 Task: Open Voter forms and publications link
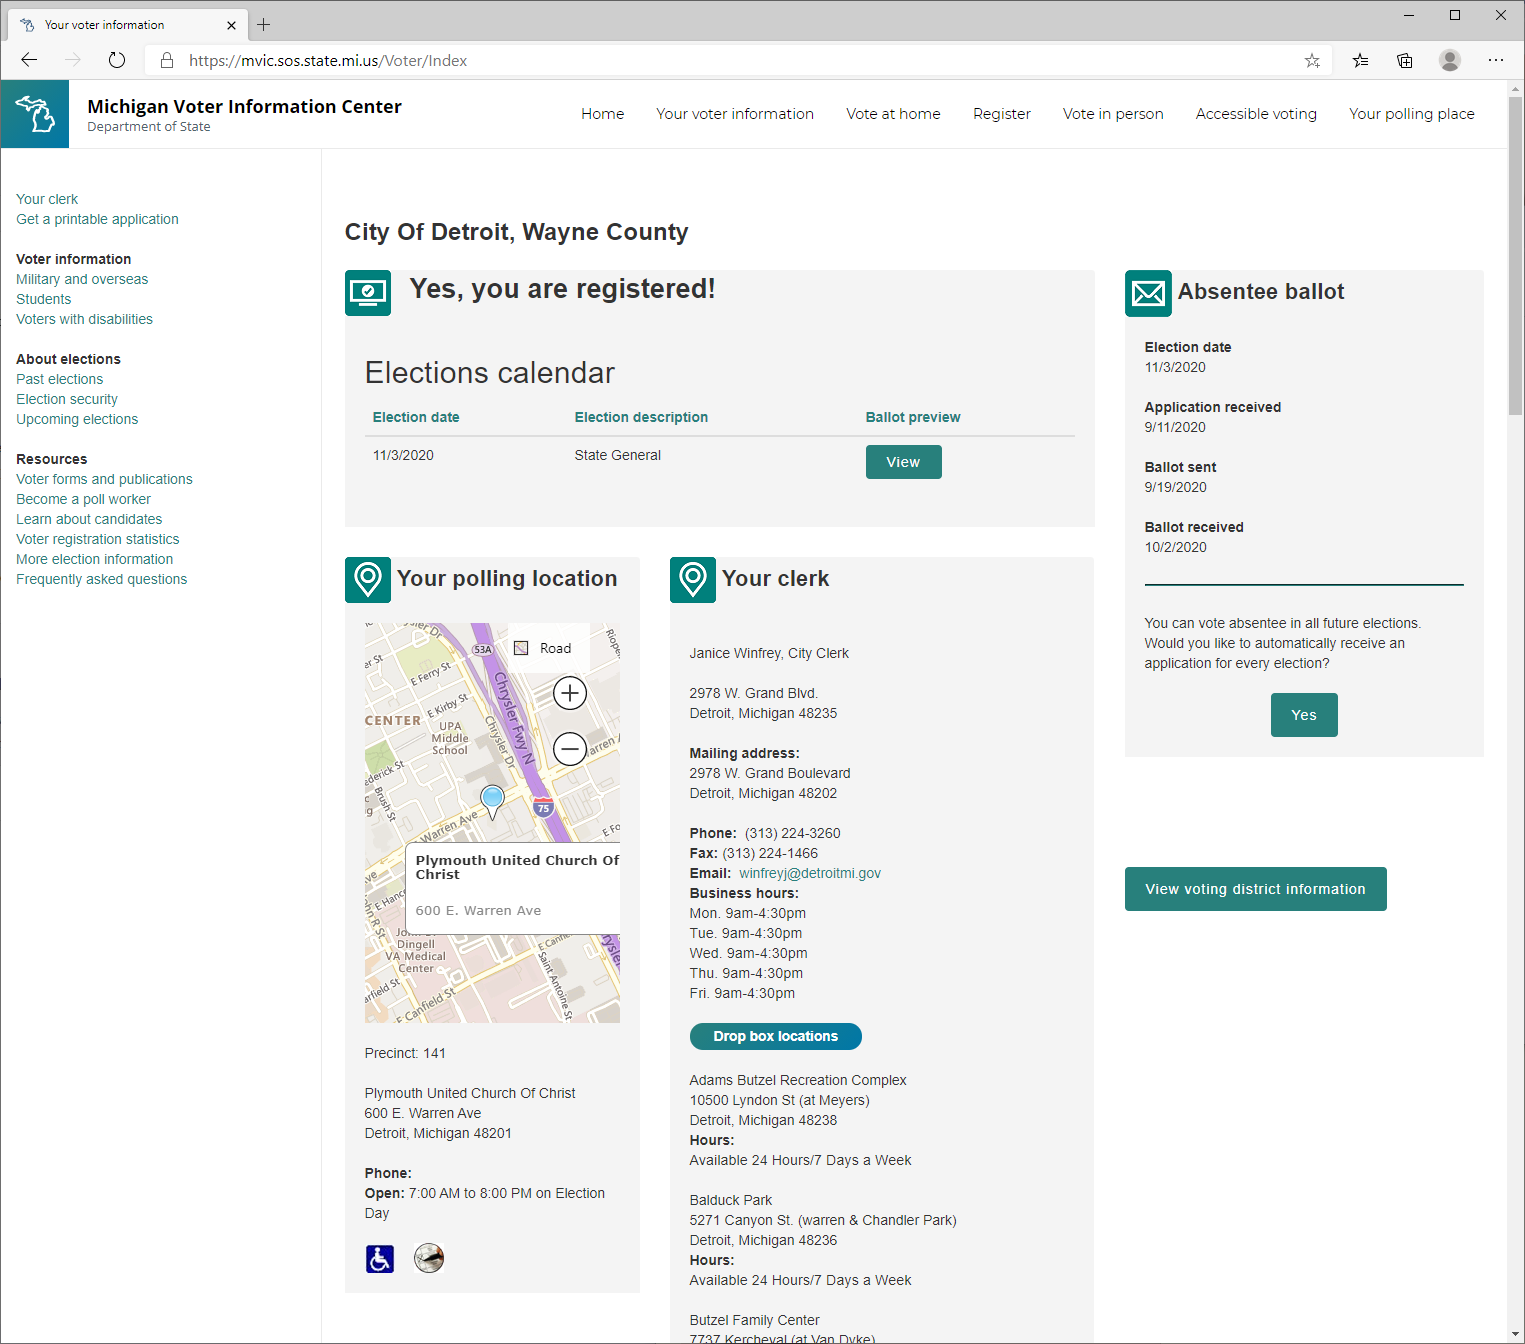[104, 479]
